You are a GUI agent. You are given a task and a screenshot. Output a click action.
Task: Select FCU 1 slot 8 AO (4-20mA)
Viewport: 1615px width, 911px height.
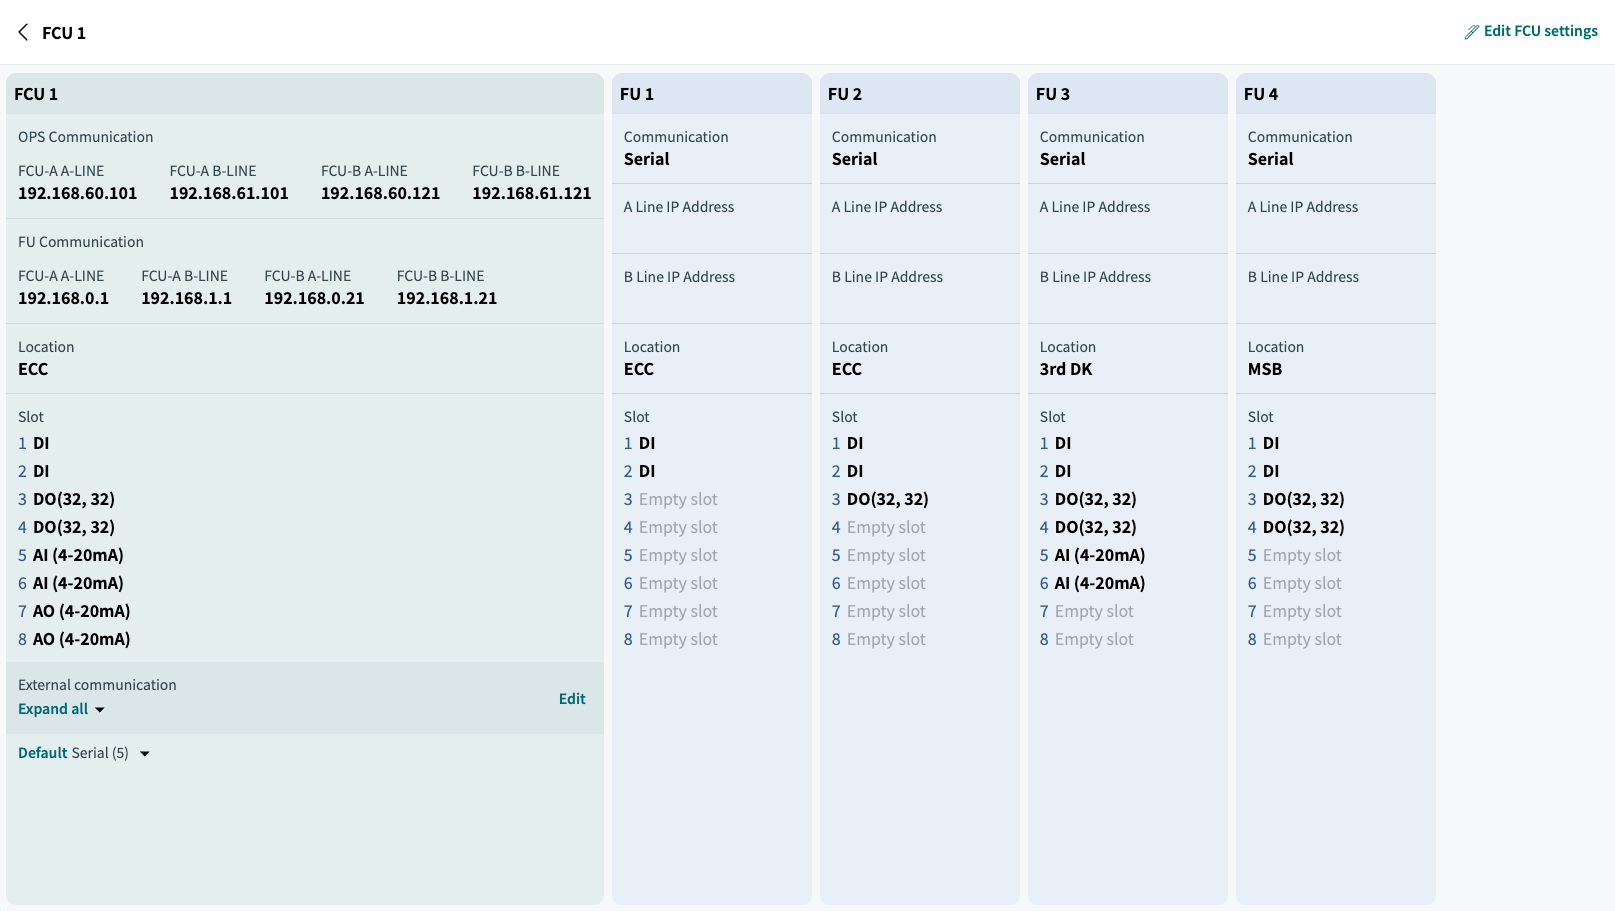tap(74, 639)
